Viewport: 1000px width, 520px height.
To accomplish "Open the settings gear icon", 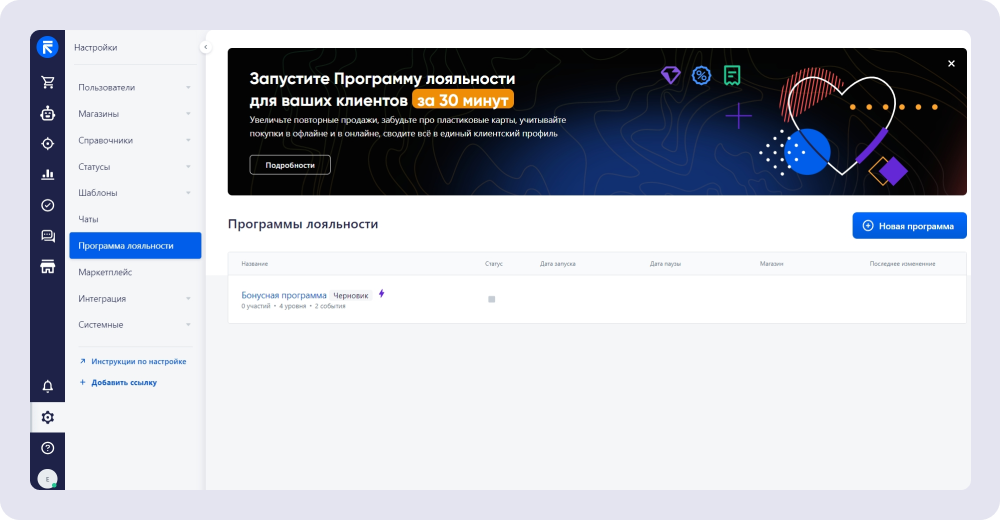I will (48, 417).
